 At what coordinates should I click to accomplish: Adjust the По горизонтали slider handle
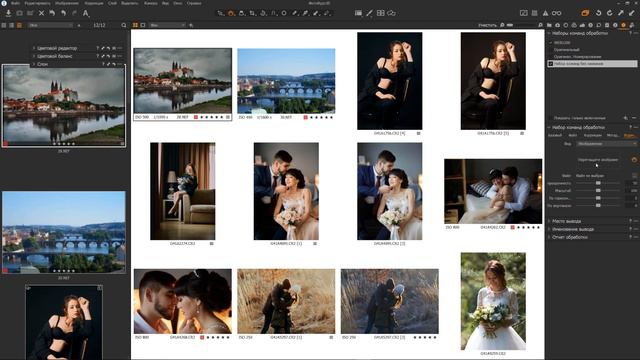pyautogui.click(x=598, y=198)
